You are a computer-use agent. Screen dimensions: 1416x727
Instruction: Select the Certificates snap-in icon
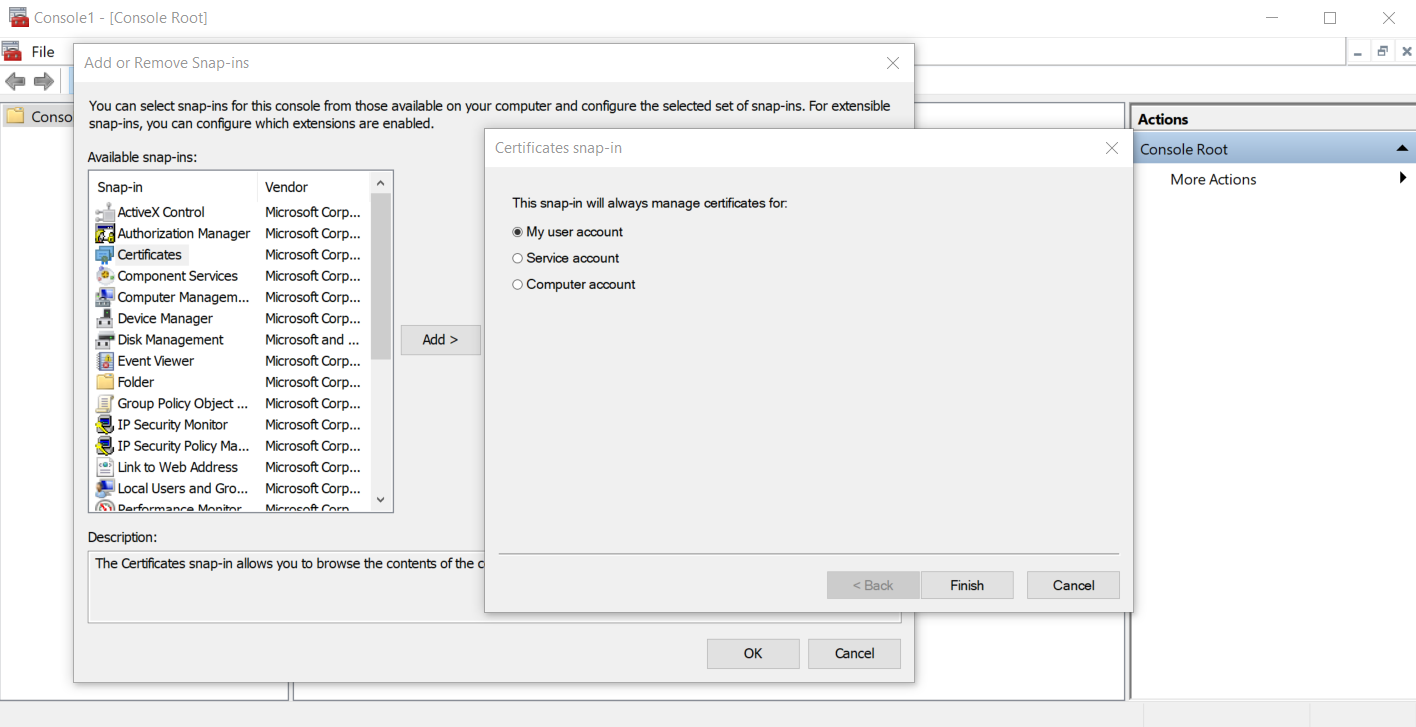pyautogui.click(x=104, y=254)
